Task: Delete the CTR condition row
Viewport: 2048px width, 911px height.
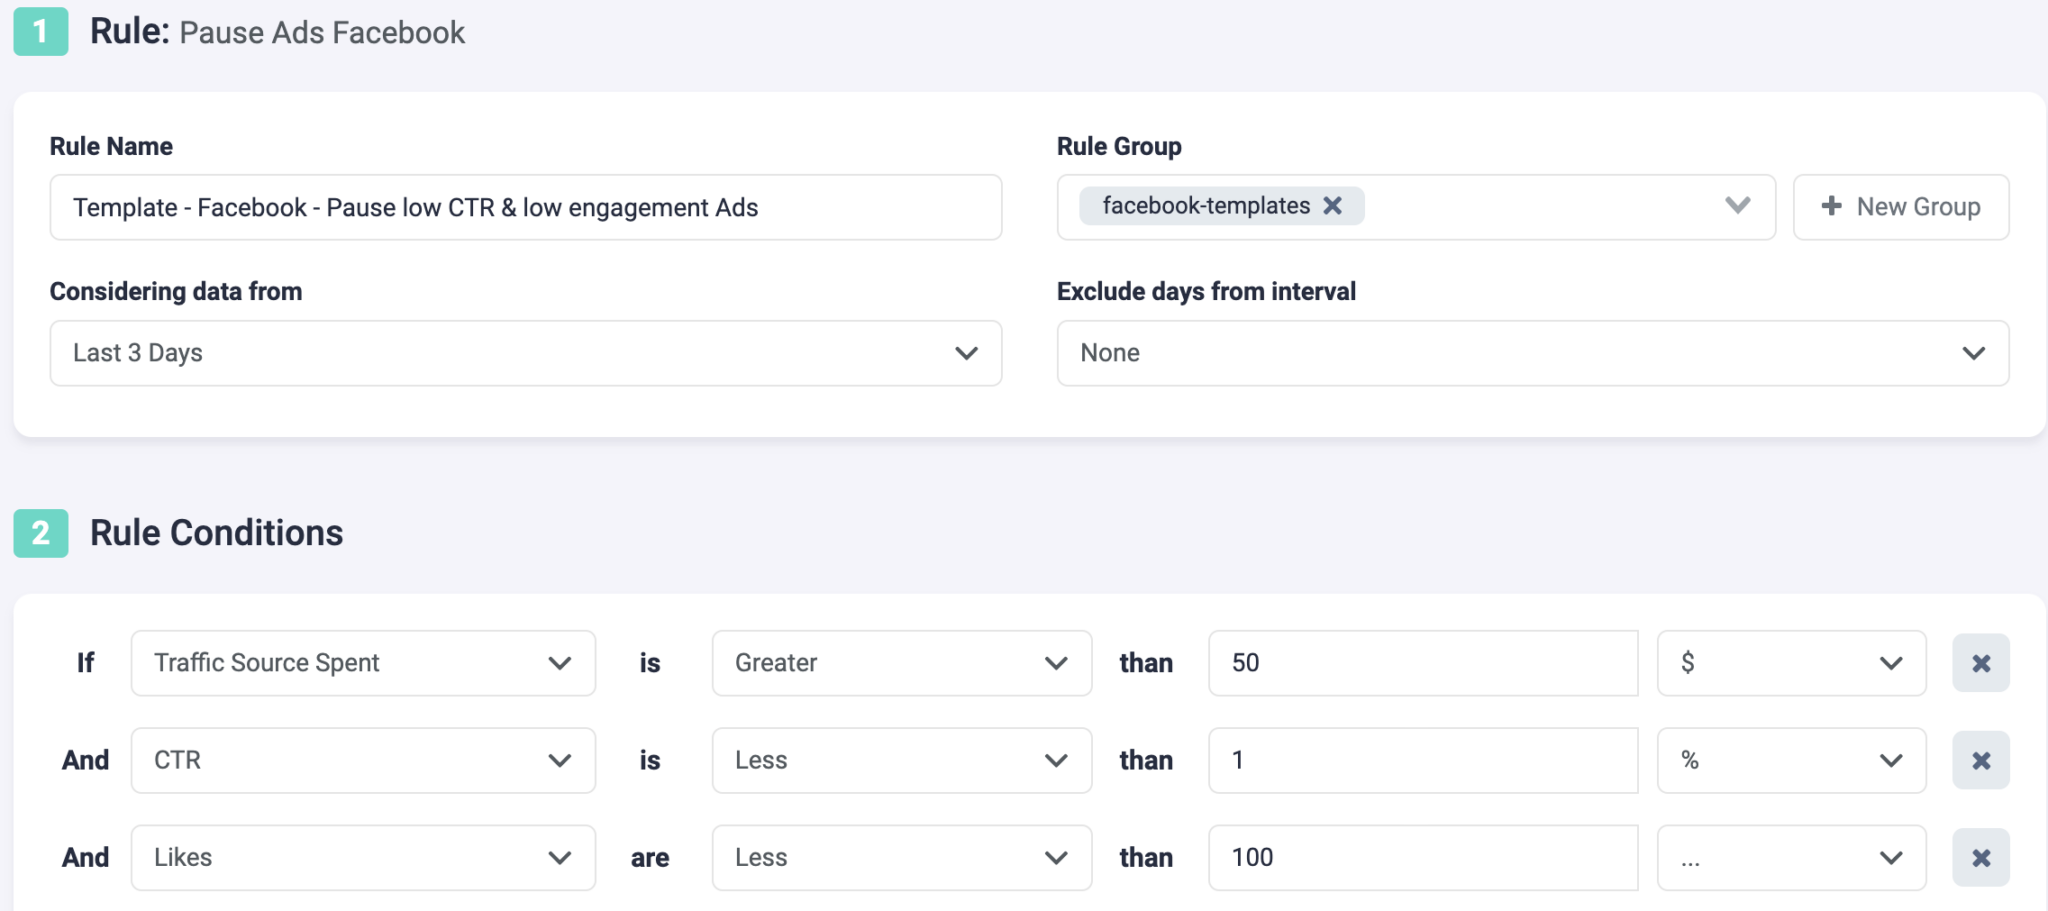Action: [x=1980, y=760]
